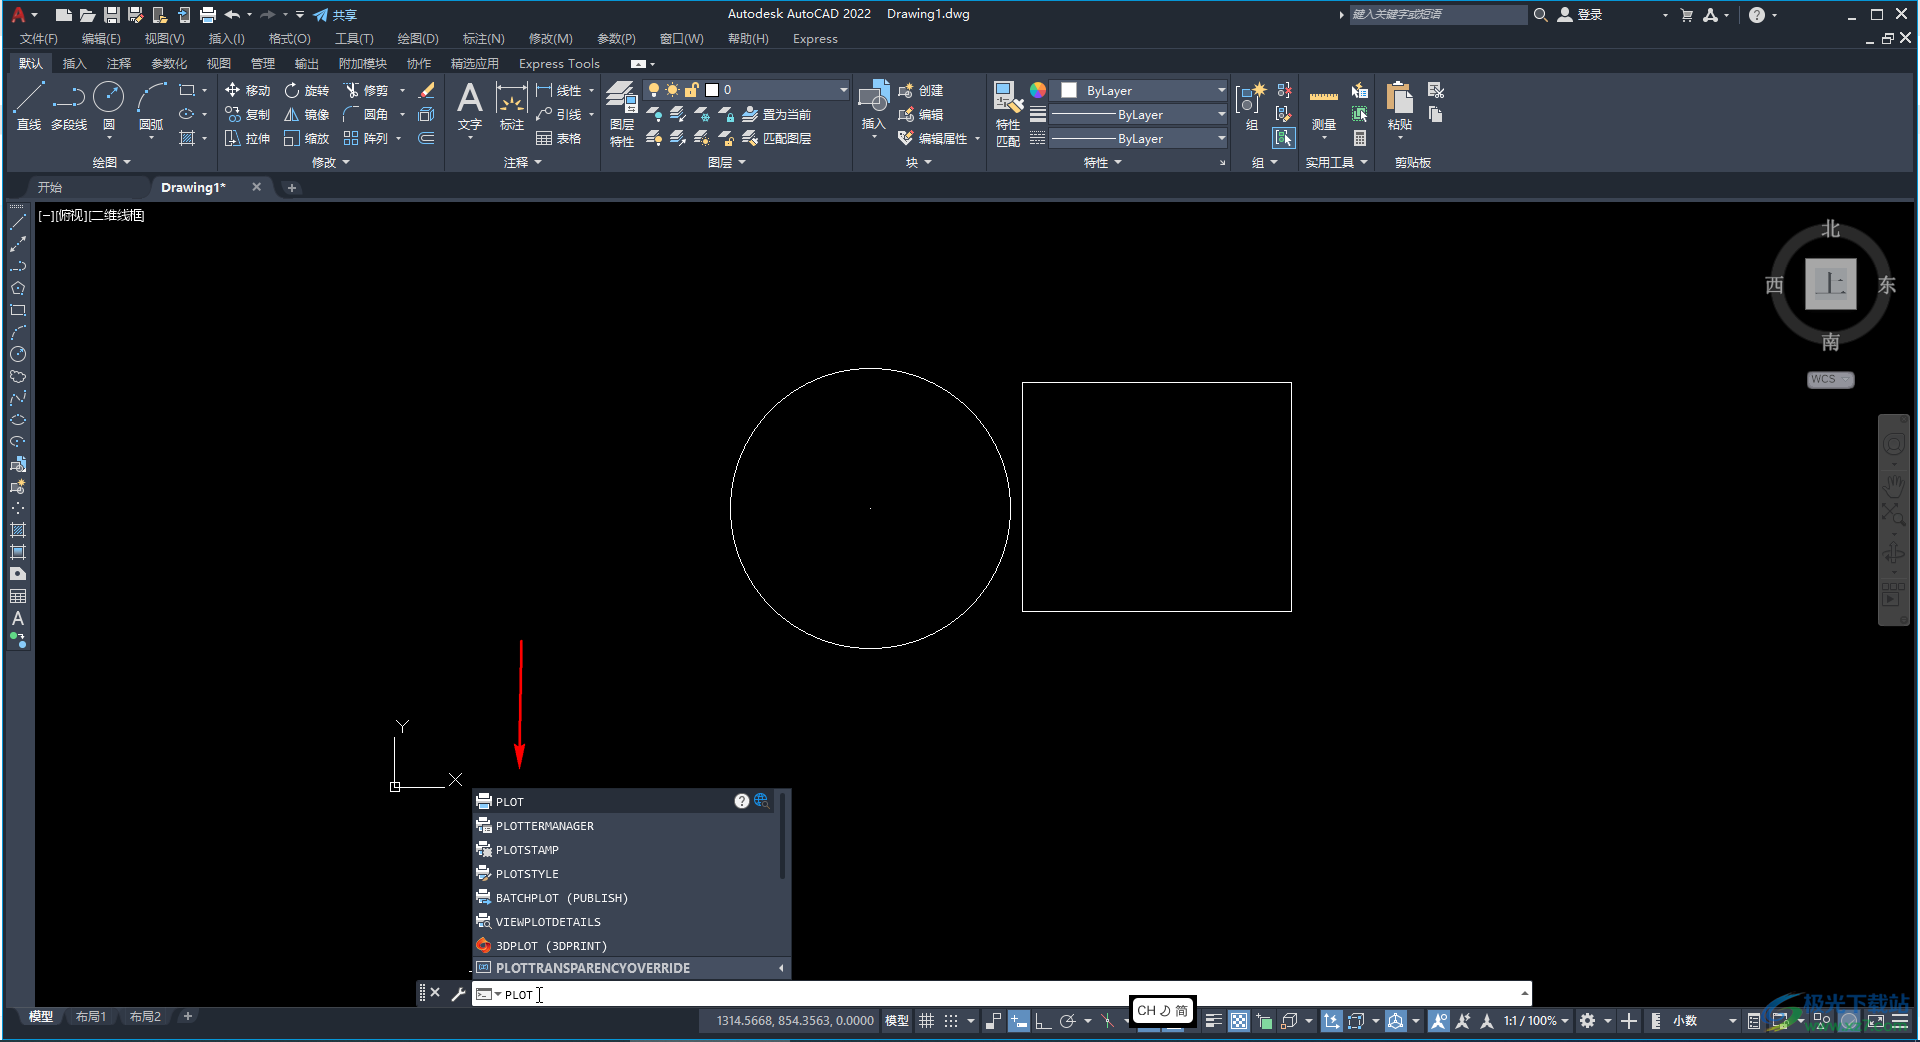Toggle the 模型 model space status button
This screenshot has height=1042, width=1920.
coord(896,1021)
